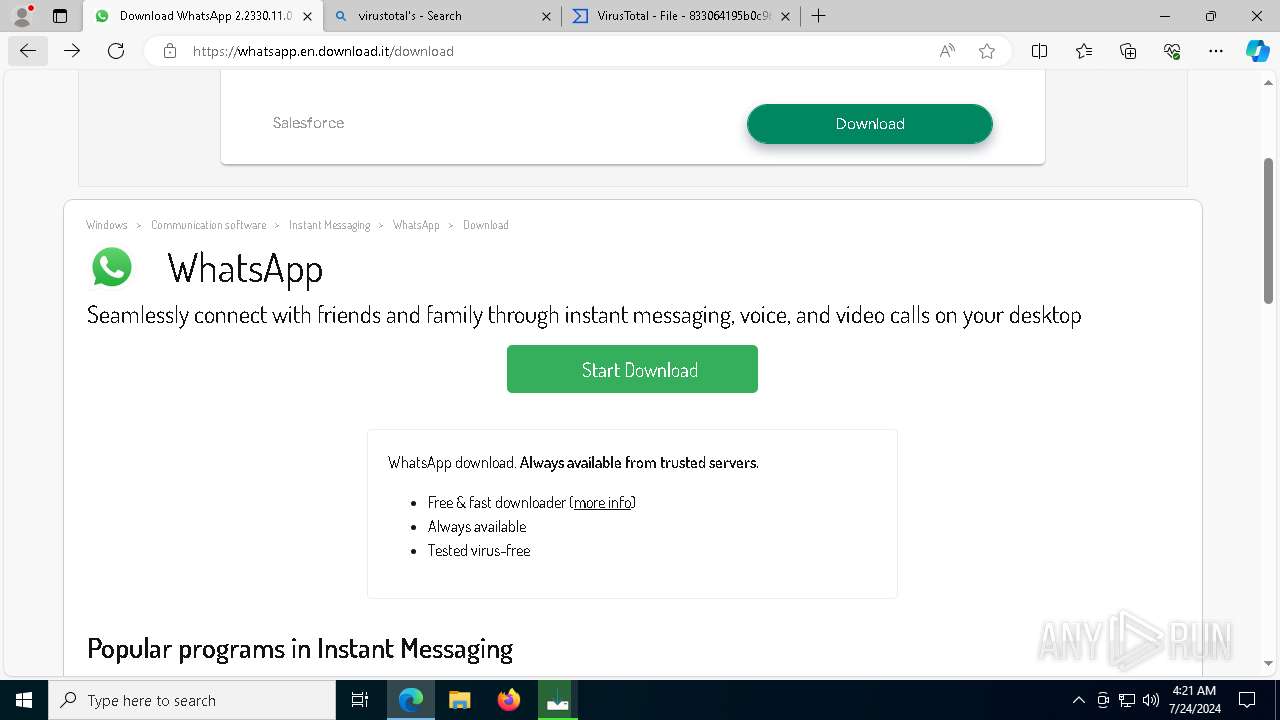The image size is (1280, 720).
Task: Open the tab actions menu icon
Action: (60, 16)
